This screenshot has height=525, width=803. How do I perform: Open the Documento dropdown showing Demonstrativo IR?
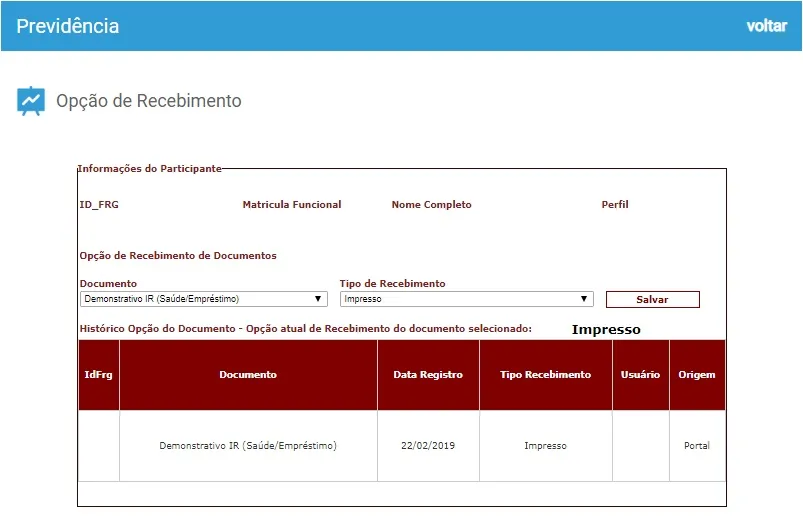(x=204, y=299)
